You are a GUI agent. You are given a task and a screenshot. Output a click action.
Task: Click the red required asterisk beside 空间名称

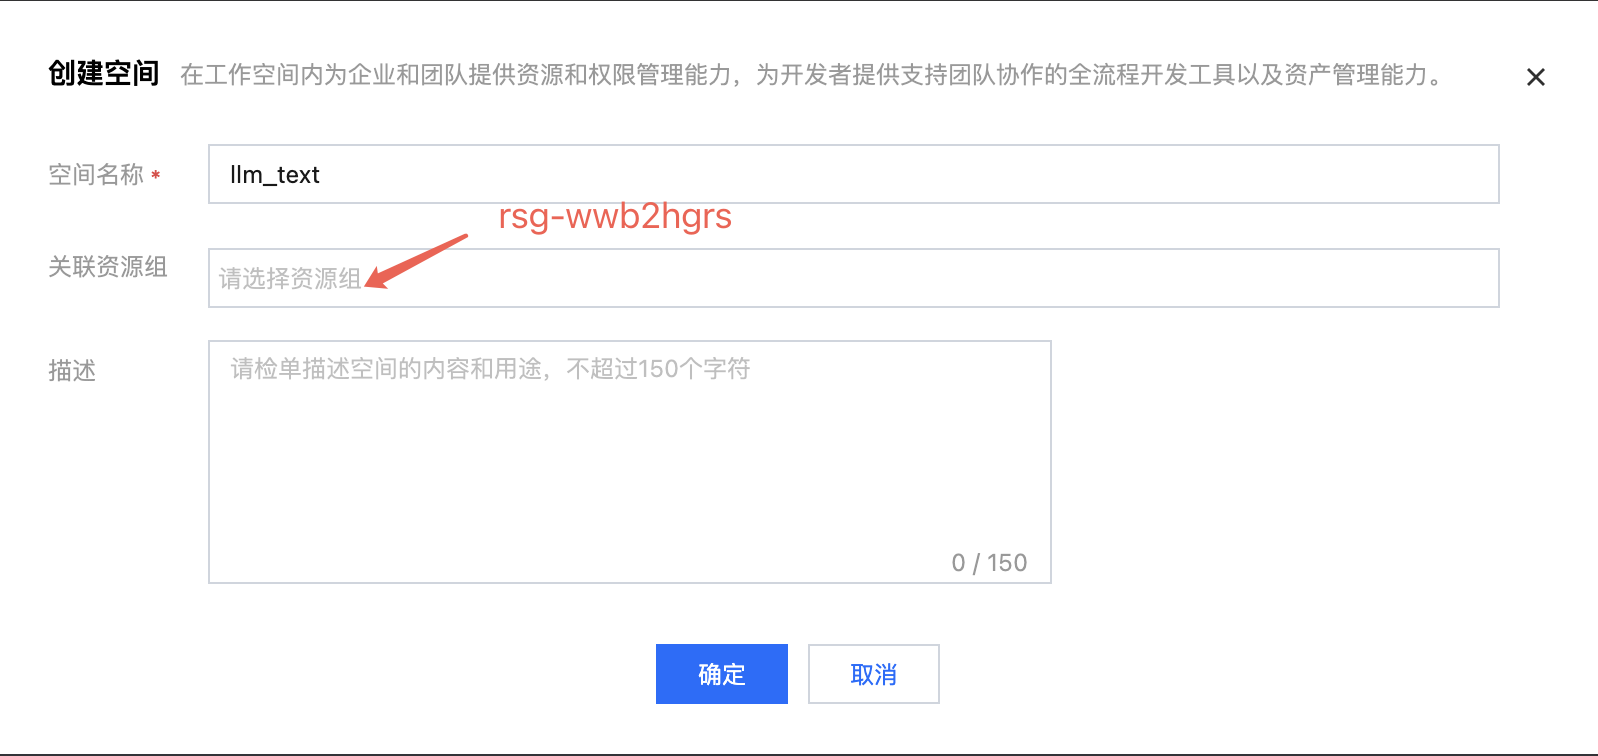[156, 176]
